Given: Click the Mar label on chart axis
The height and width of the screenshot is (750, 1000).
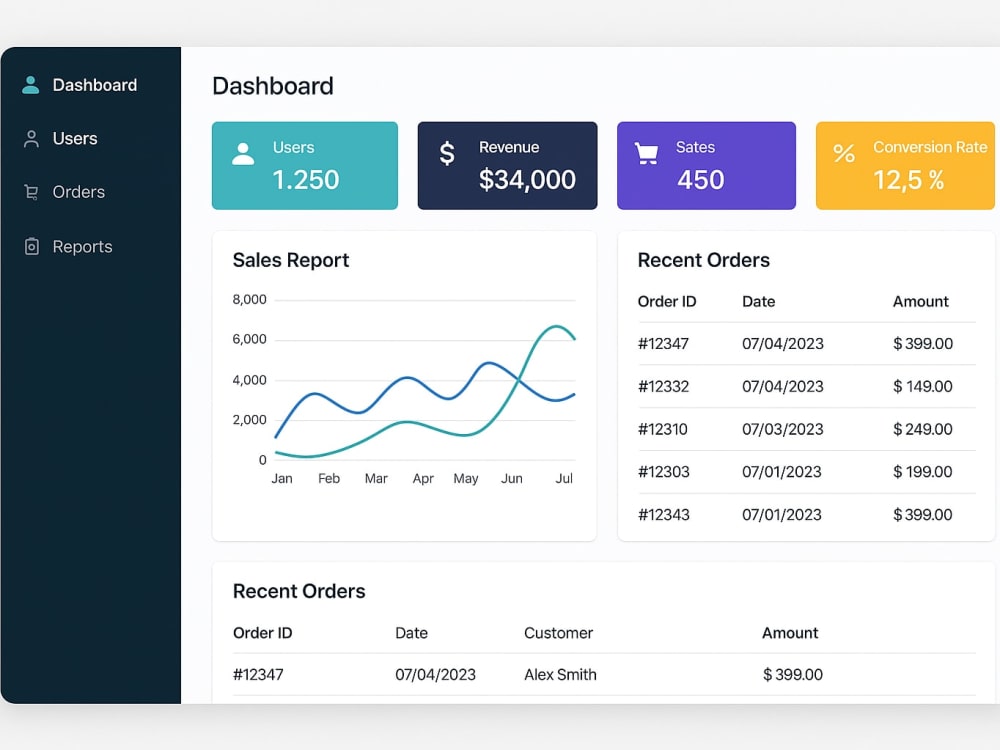Looking at the screenshot, I should coord(376,478).
